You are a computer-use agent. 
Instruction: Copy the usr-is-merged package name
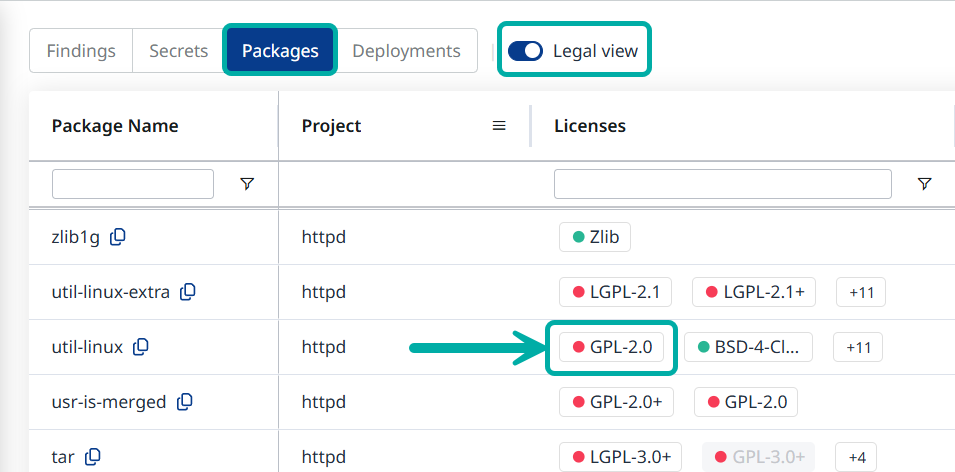tap(184, 402)
